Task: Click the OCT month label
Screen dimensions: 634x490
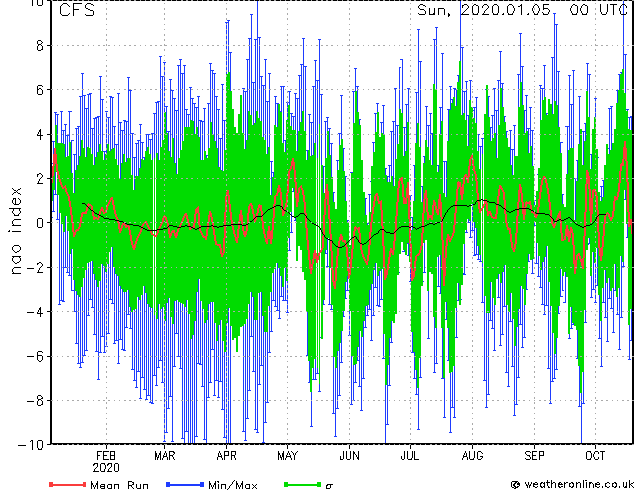Action: pyautogui.click(x=595, y=456)
